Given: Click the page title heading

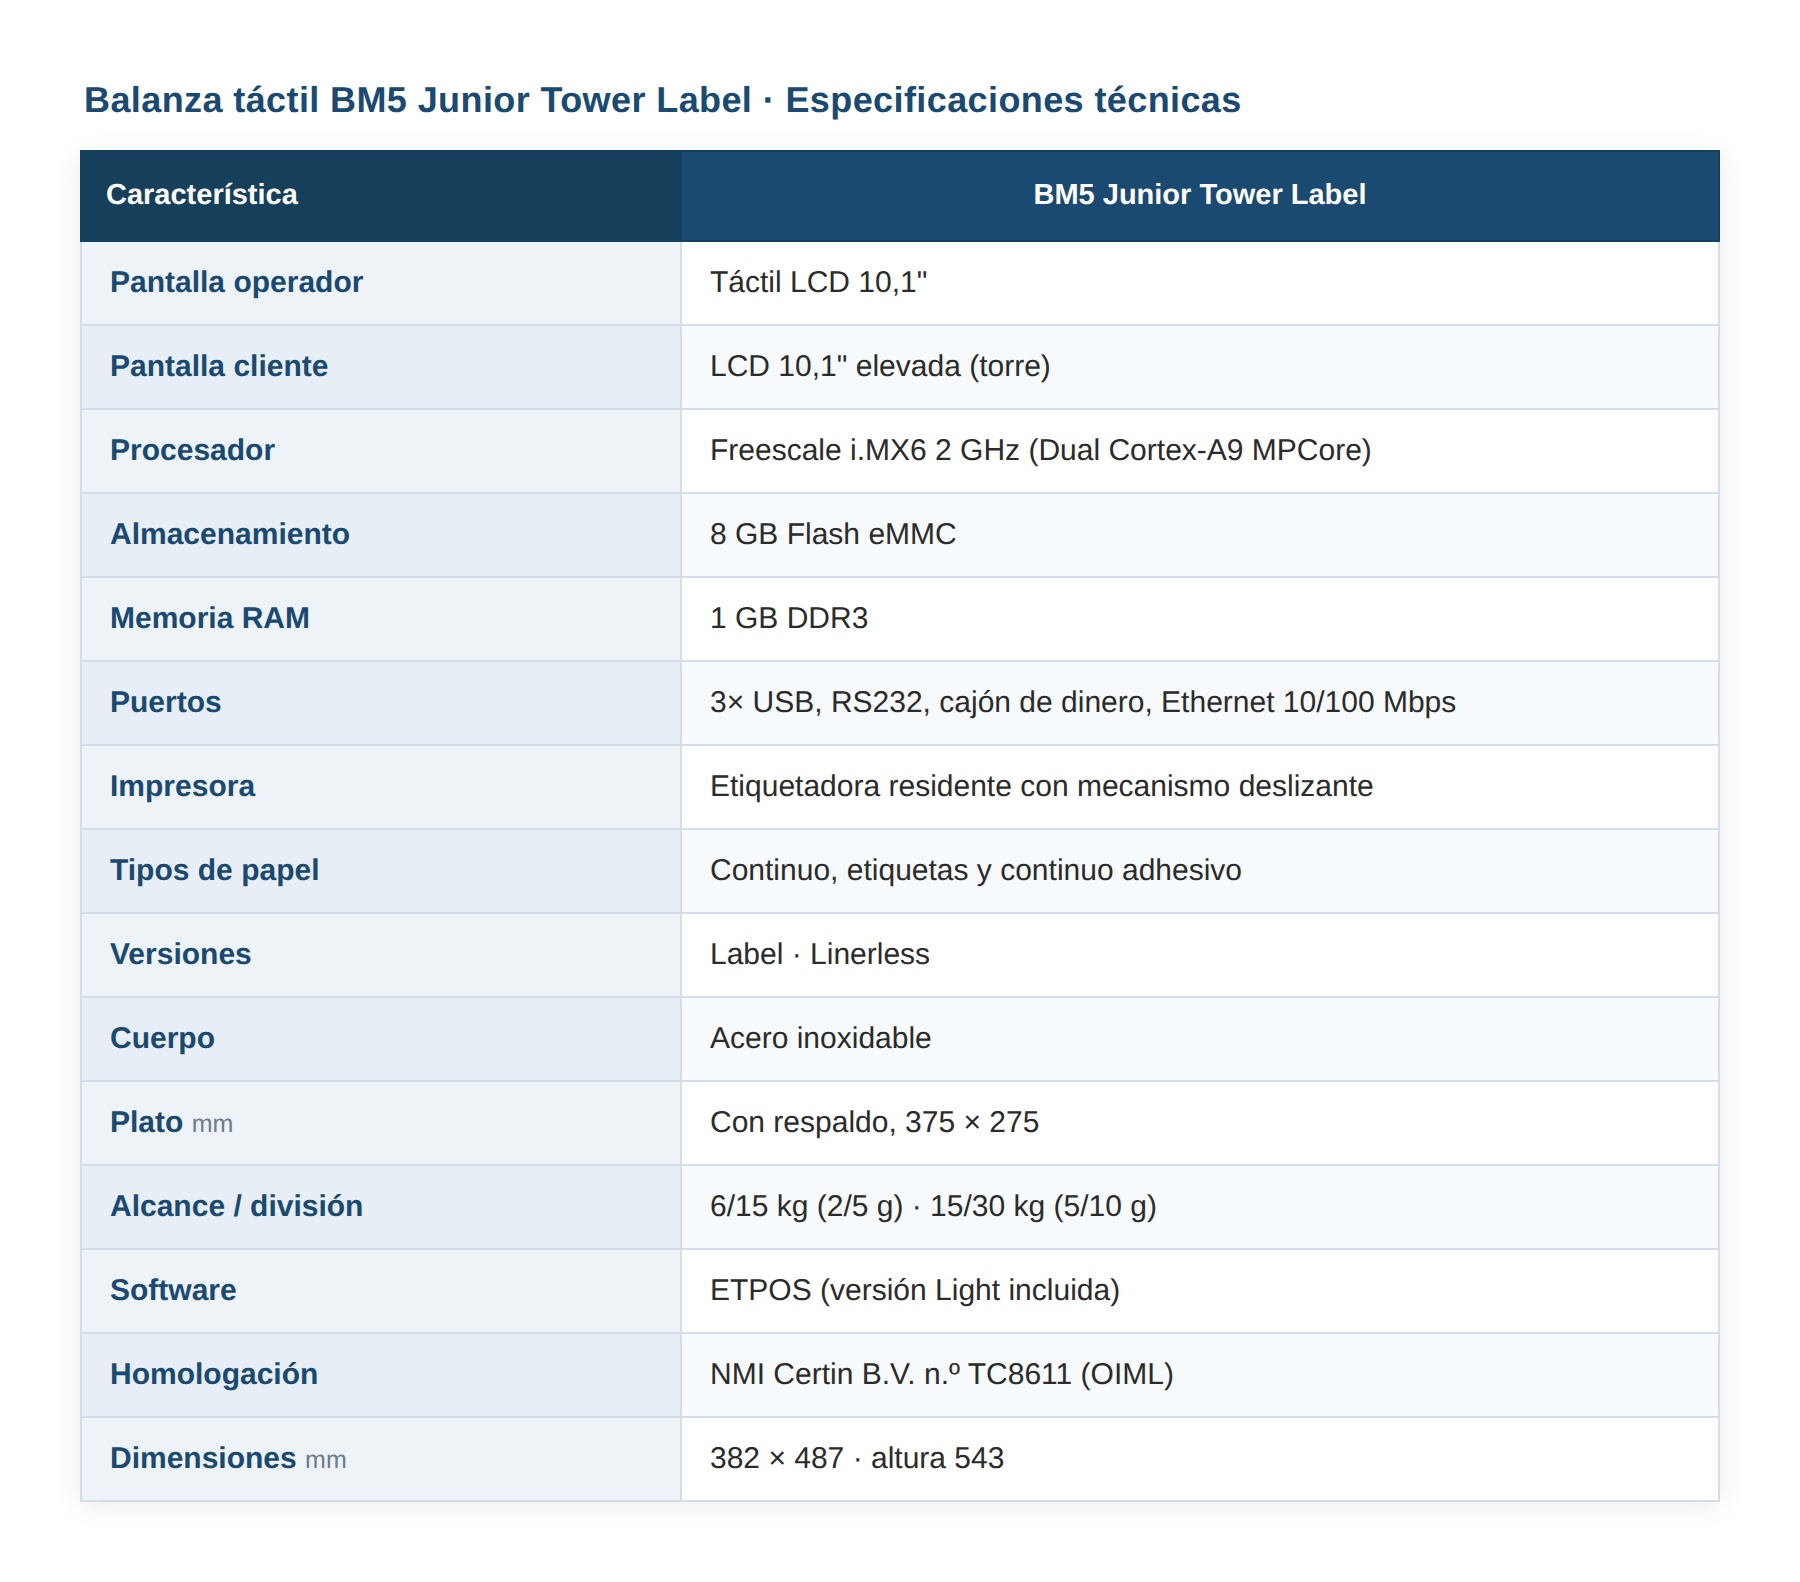Looking at the screenshot, I should tap(662, 100).
